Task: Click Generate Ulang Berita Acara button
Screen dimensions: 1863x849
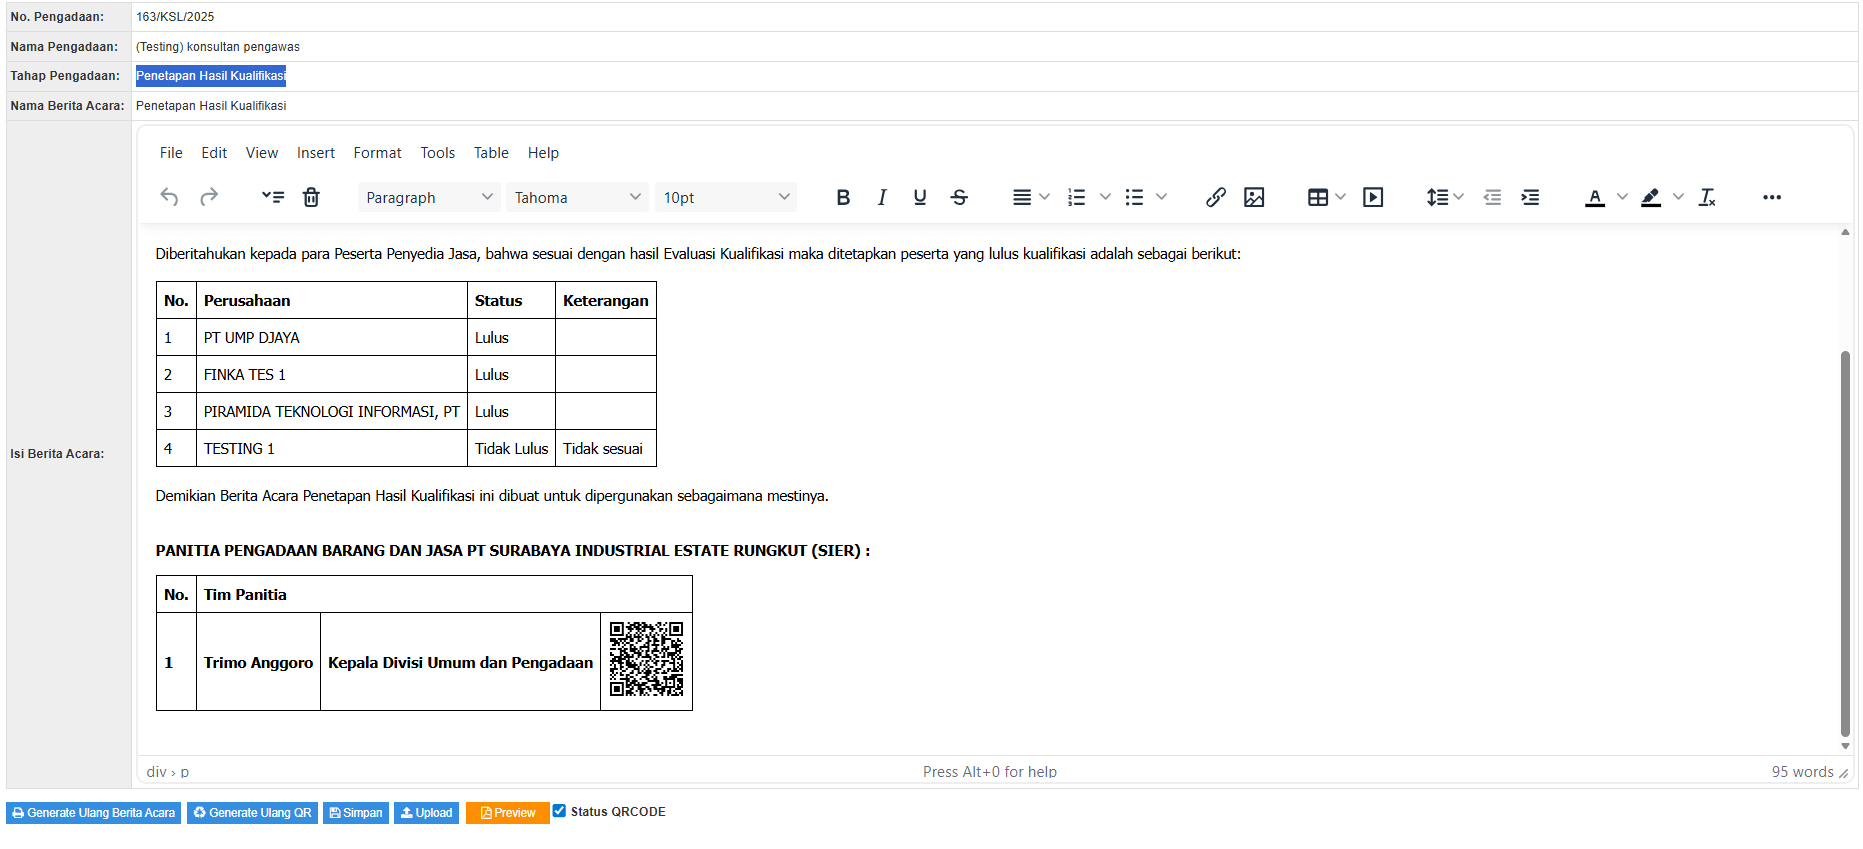Action: click(94, 813)
